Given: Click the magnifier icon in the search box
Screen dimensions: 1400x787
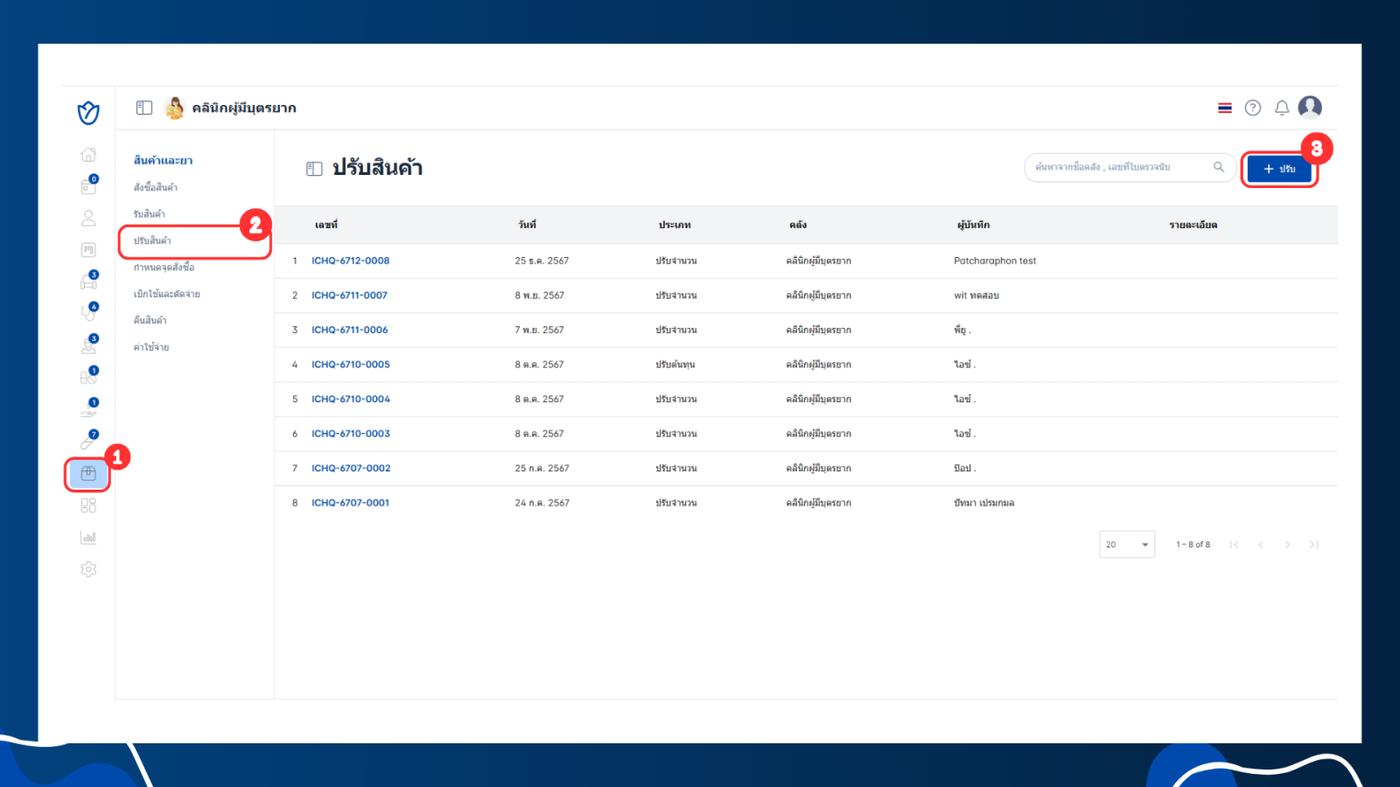Looking at the screenshot, I should (x=1219, y=168).
